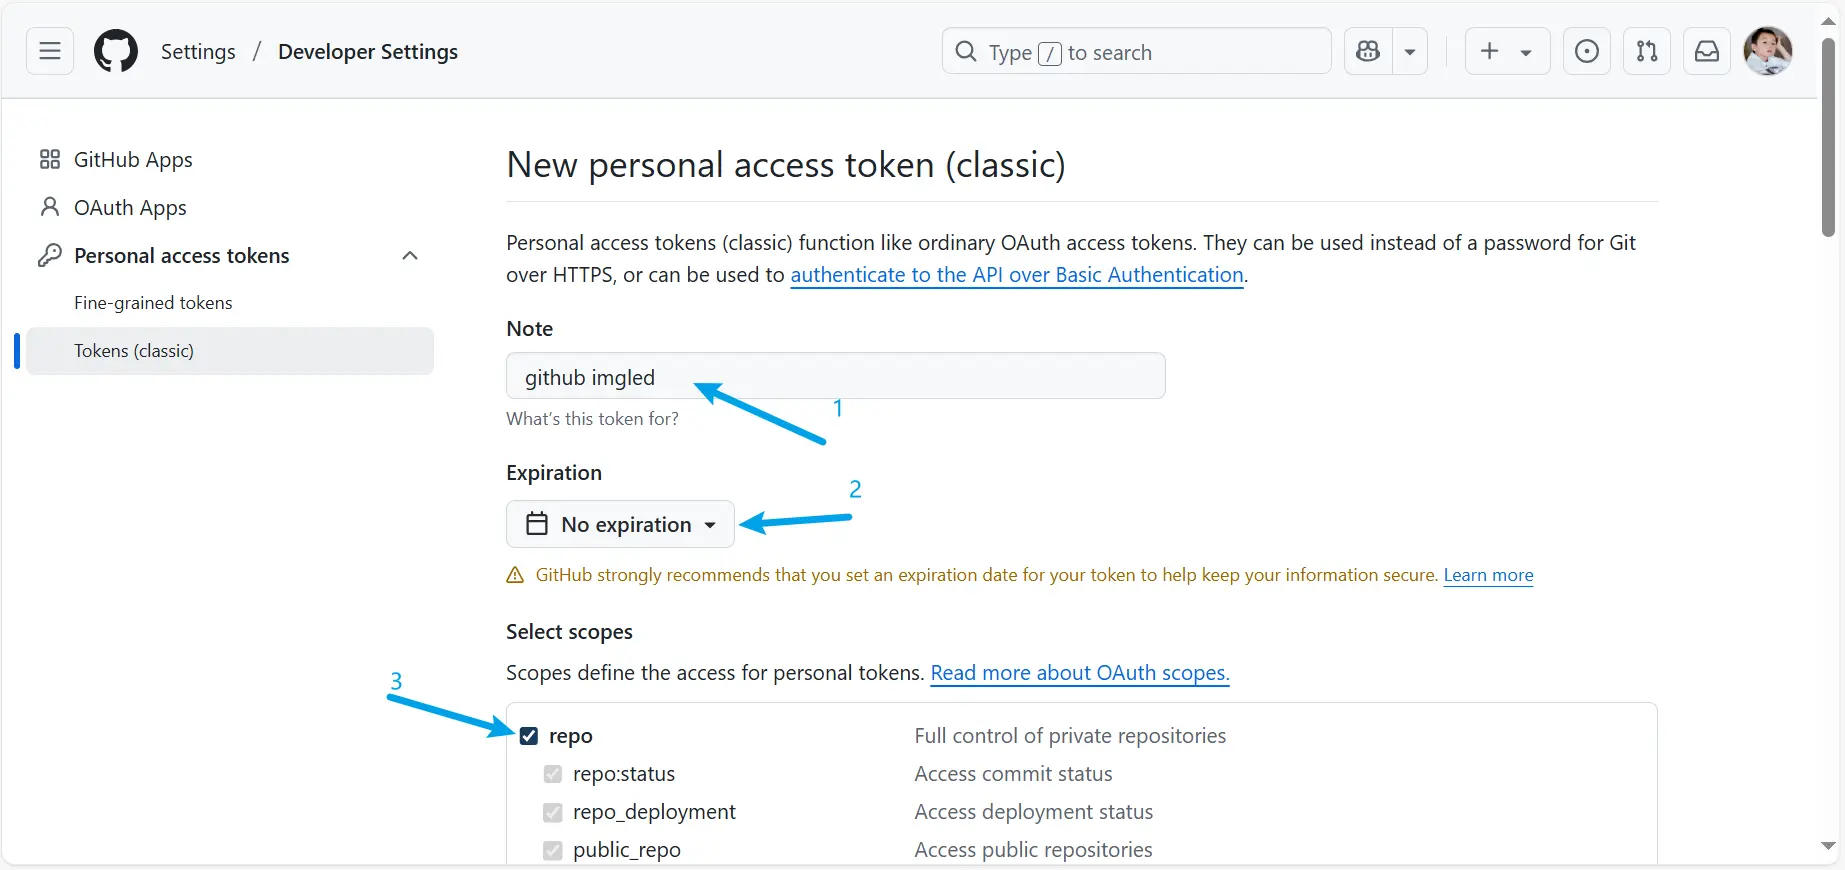Open the Copilot chat icon
The image size is (1845, 870).
(x=1368, y=51)
